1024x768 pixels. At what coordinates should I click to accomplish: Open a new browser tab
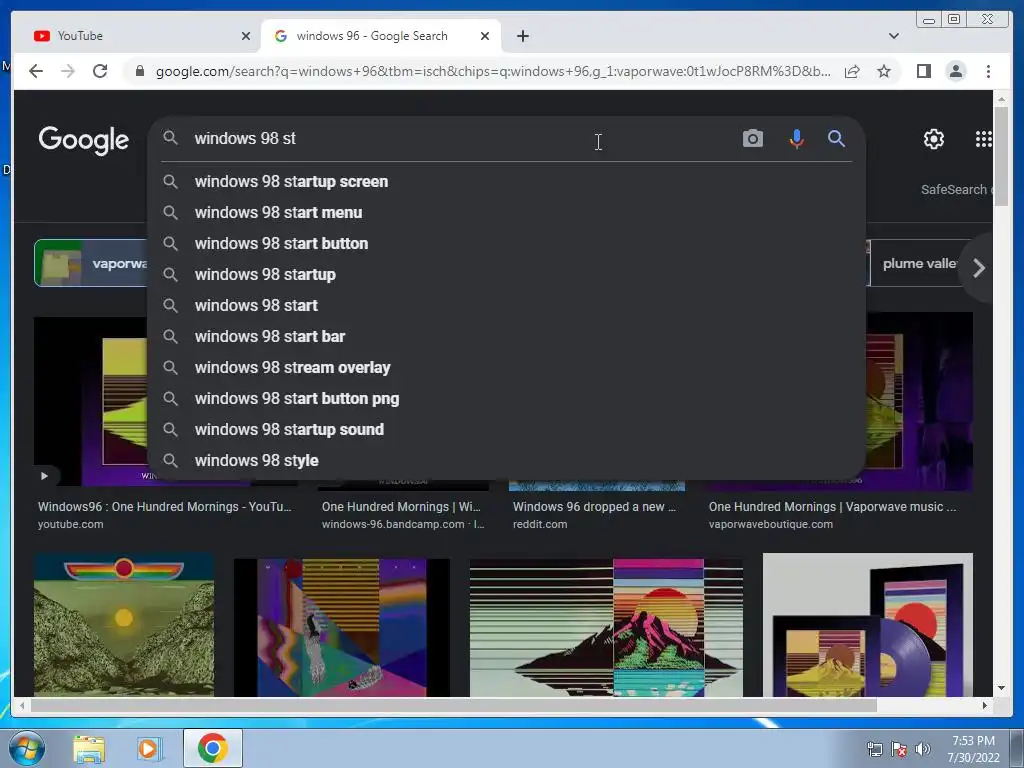[x=522, y=36]
